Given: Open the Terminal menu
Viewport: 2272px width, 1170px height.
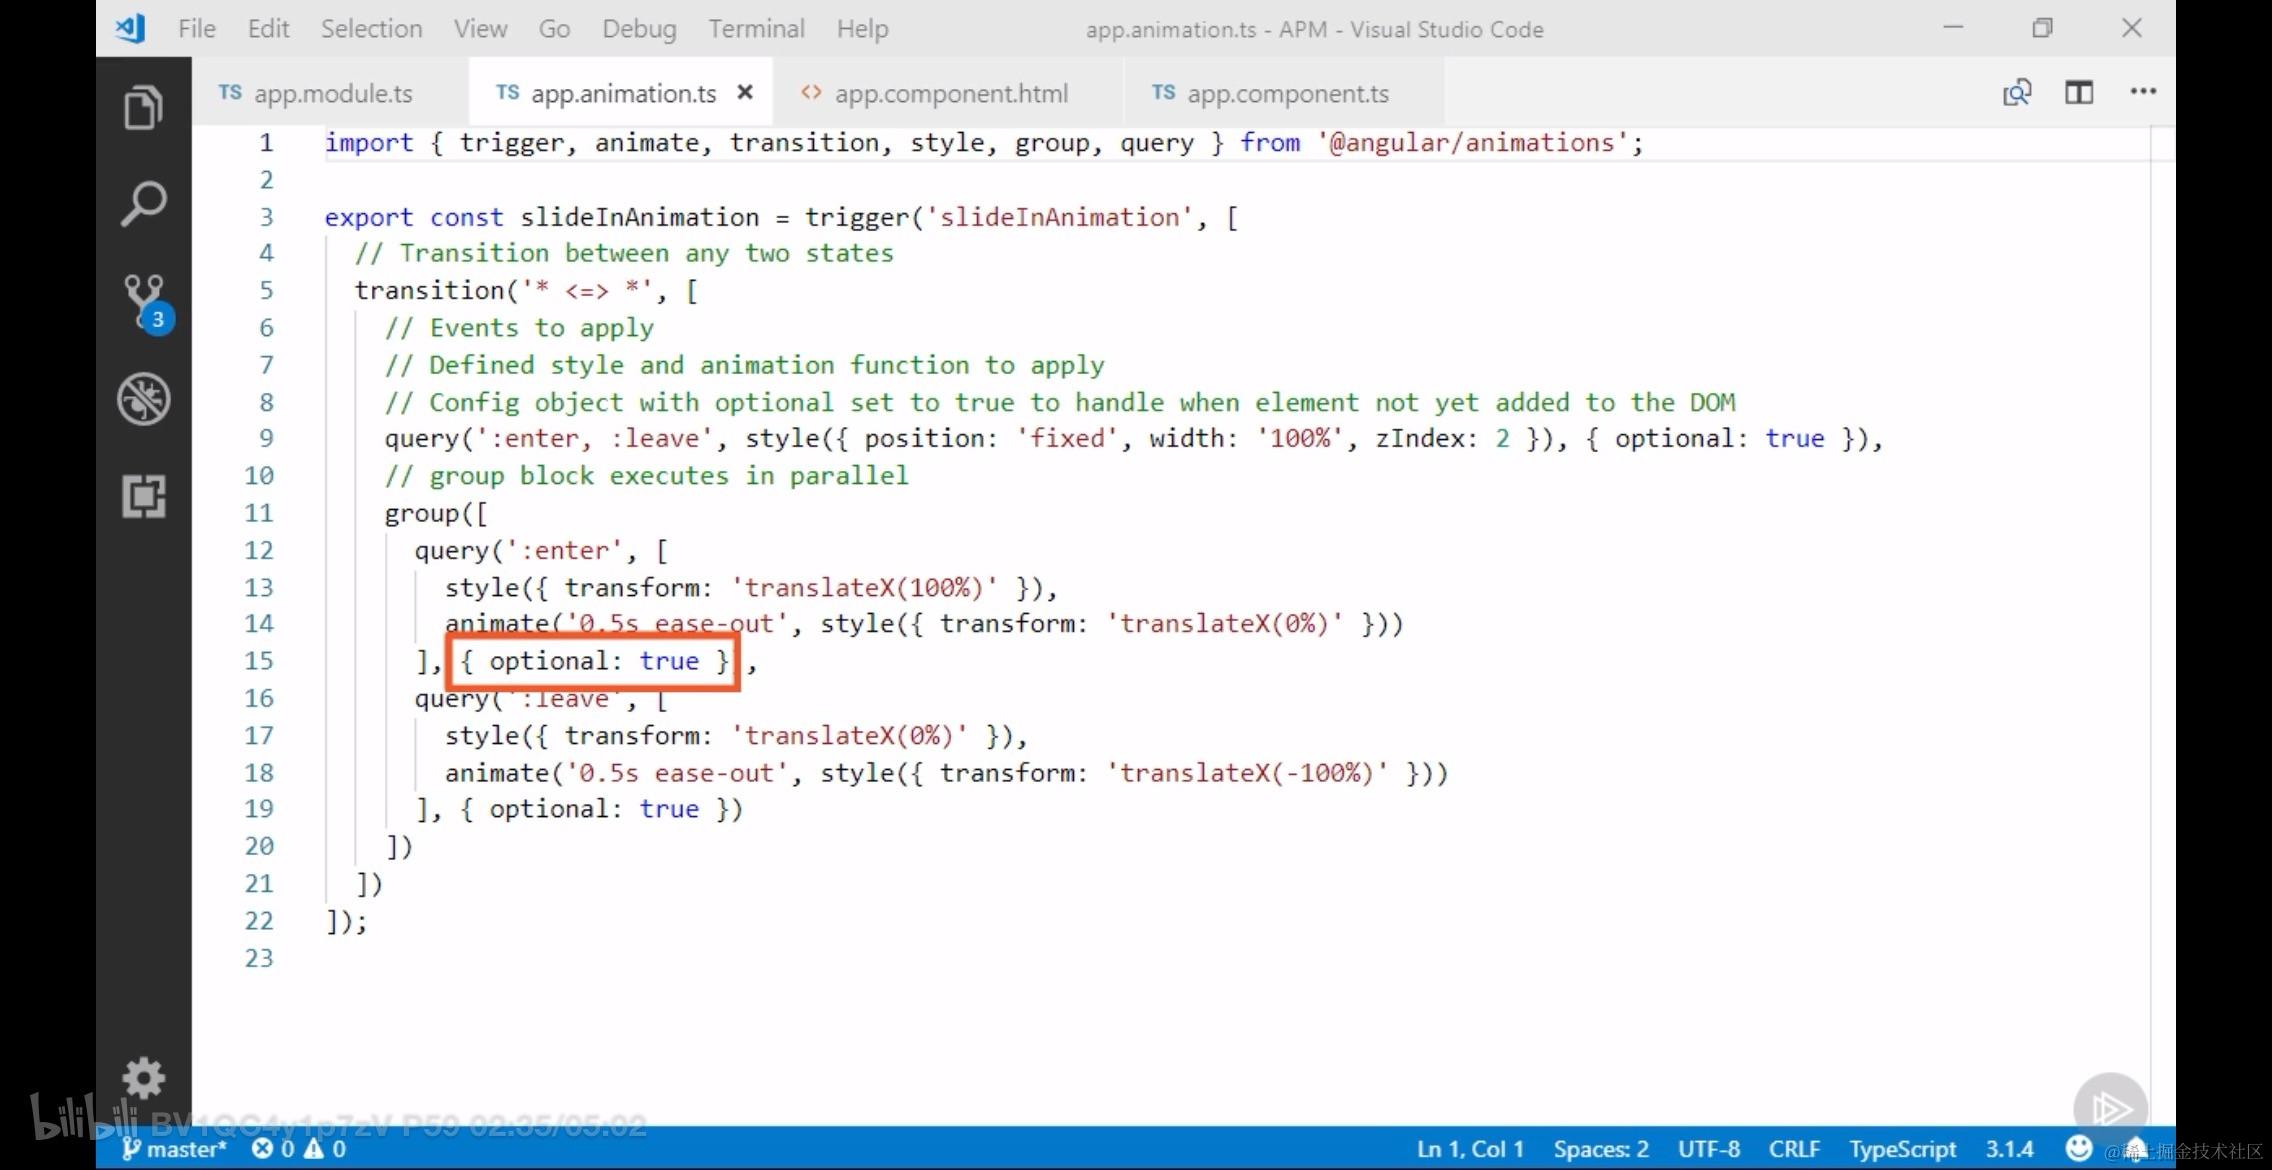Looking at the screenshot, I should (756, 29).
